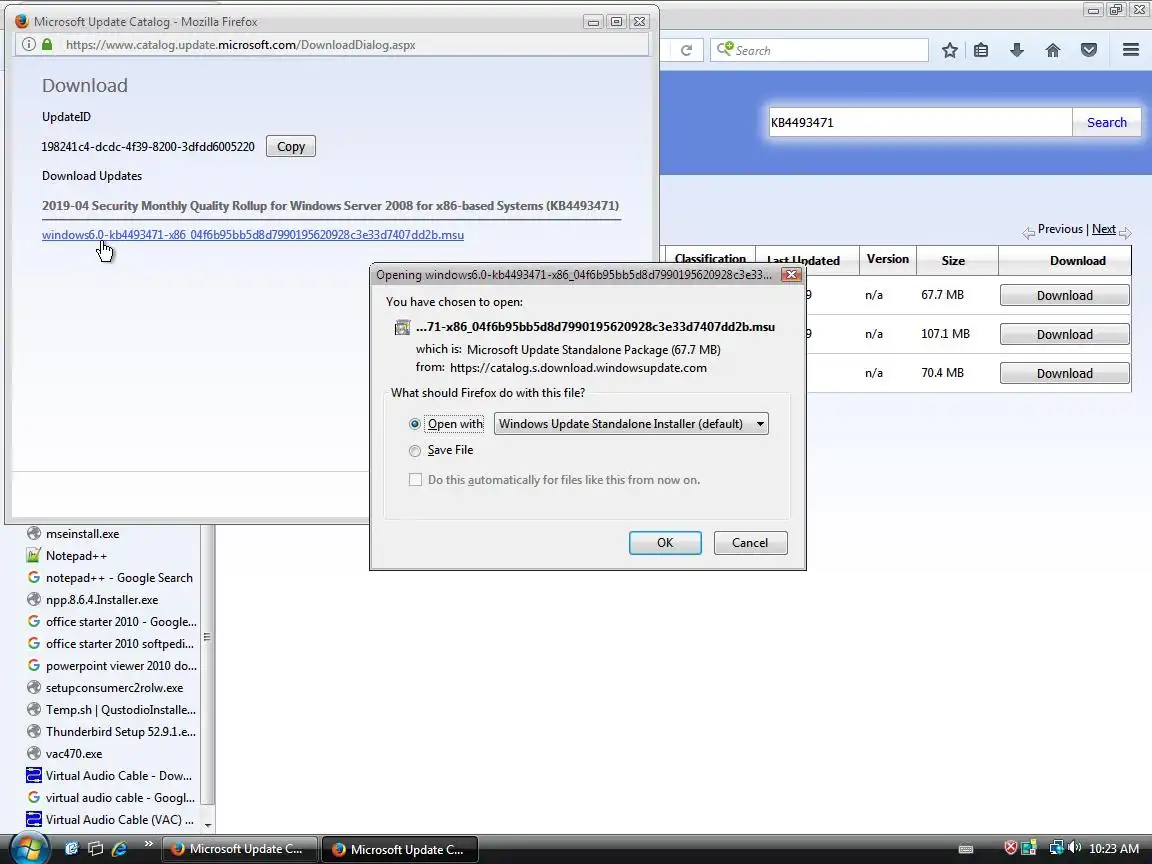Image resolution: width=1152 pixels, height=864 pixels.
Task: Click the Copy button next to UpdateID
Action: [x=291, y=146]
